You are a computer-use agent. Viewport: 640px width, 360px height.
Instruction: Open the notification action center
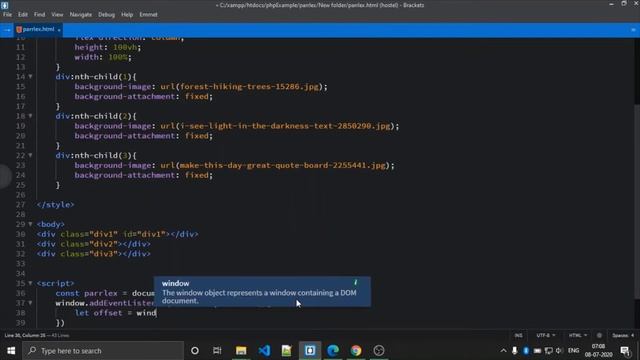click(x=625, y=351)
